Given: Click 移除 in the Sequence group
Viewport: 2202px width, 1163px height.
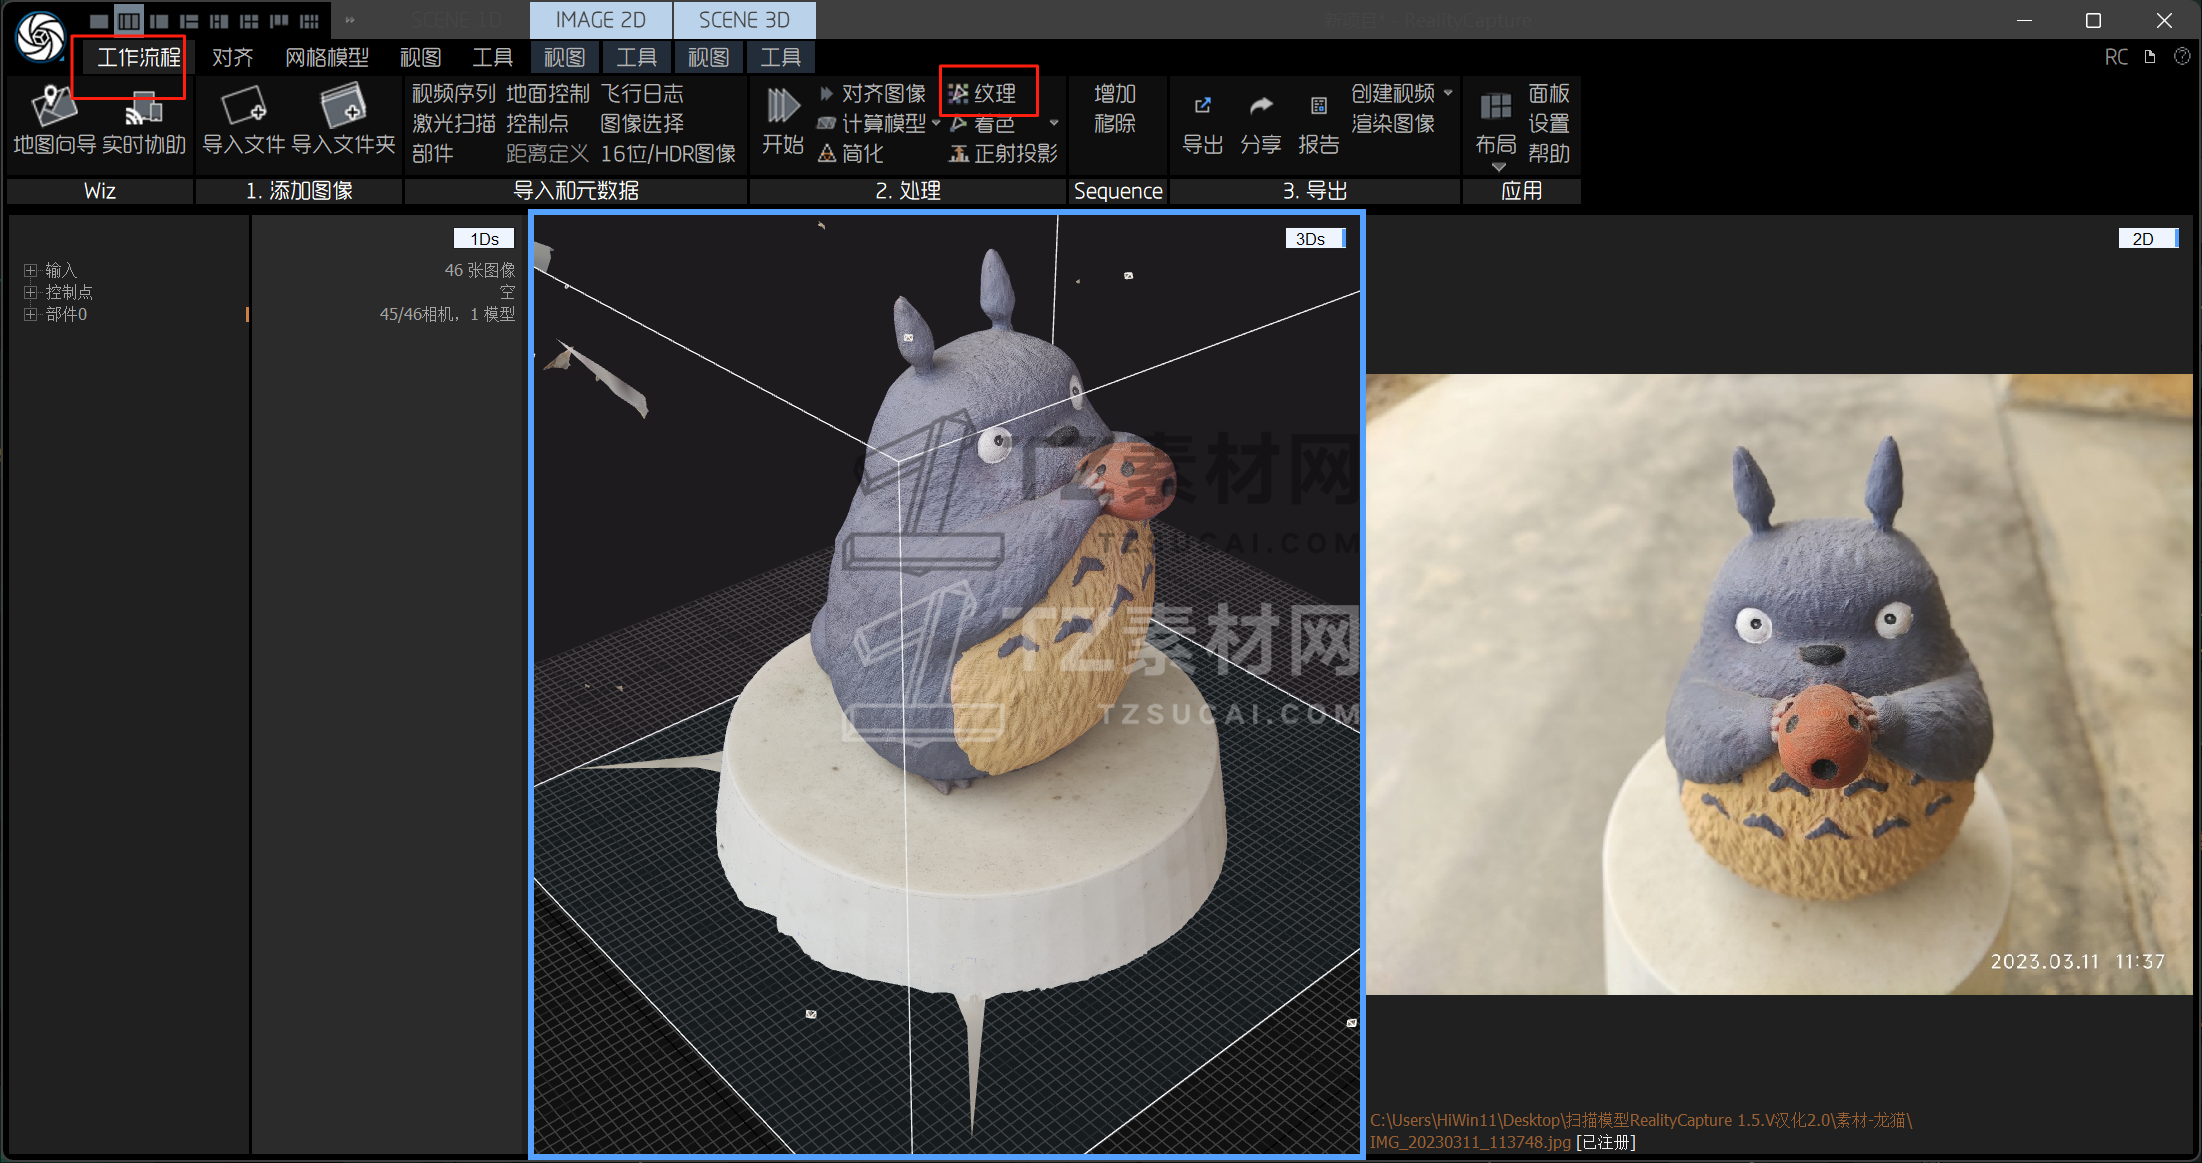Looking at the screenshot, I should [x=1115, y=124].
